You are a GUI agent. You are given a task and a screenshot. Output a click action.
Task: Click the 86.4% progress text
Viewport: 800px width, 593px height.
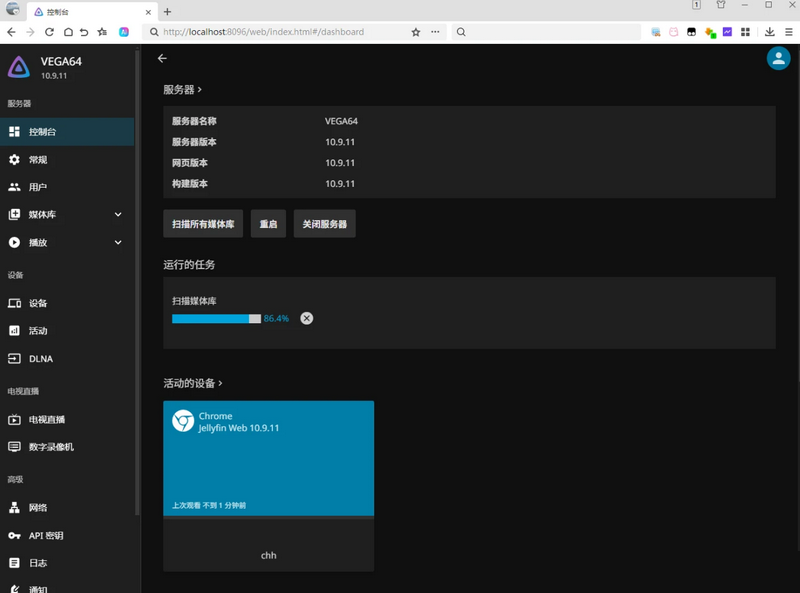coord(276,318)
